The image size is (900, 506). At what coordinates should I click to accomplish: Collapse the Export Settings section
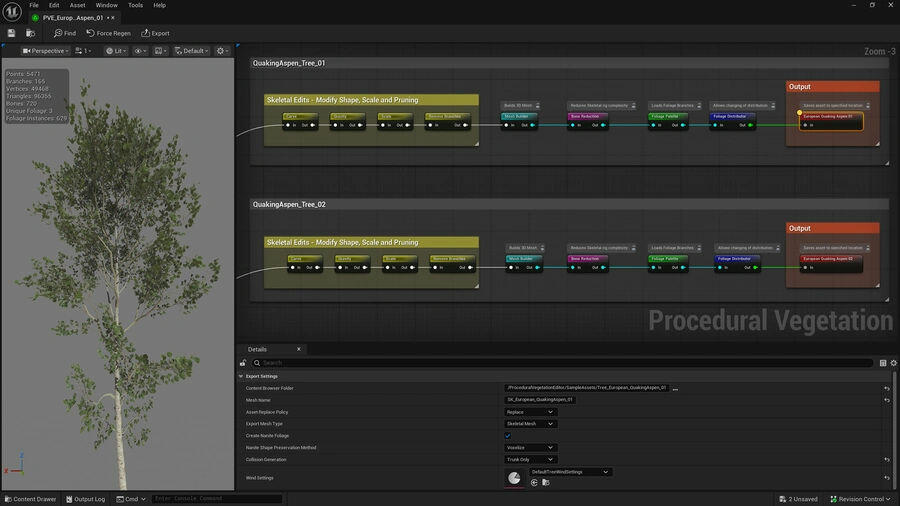pos(241,376)
